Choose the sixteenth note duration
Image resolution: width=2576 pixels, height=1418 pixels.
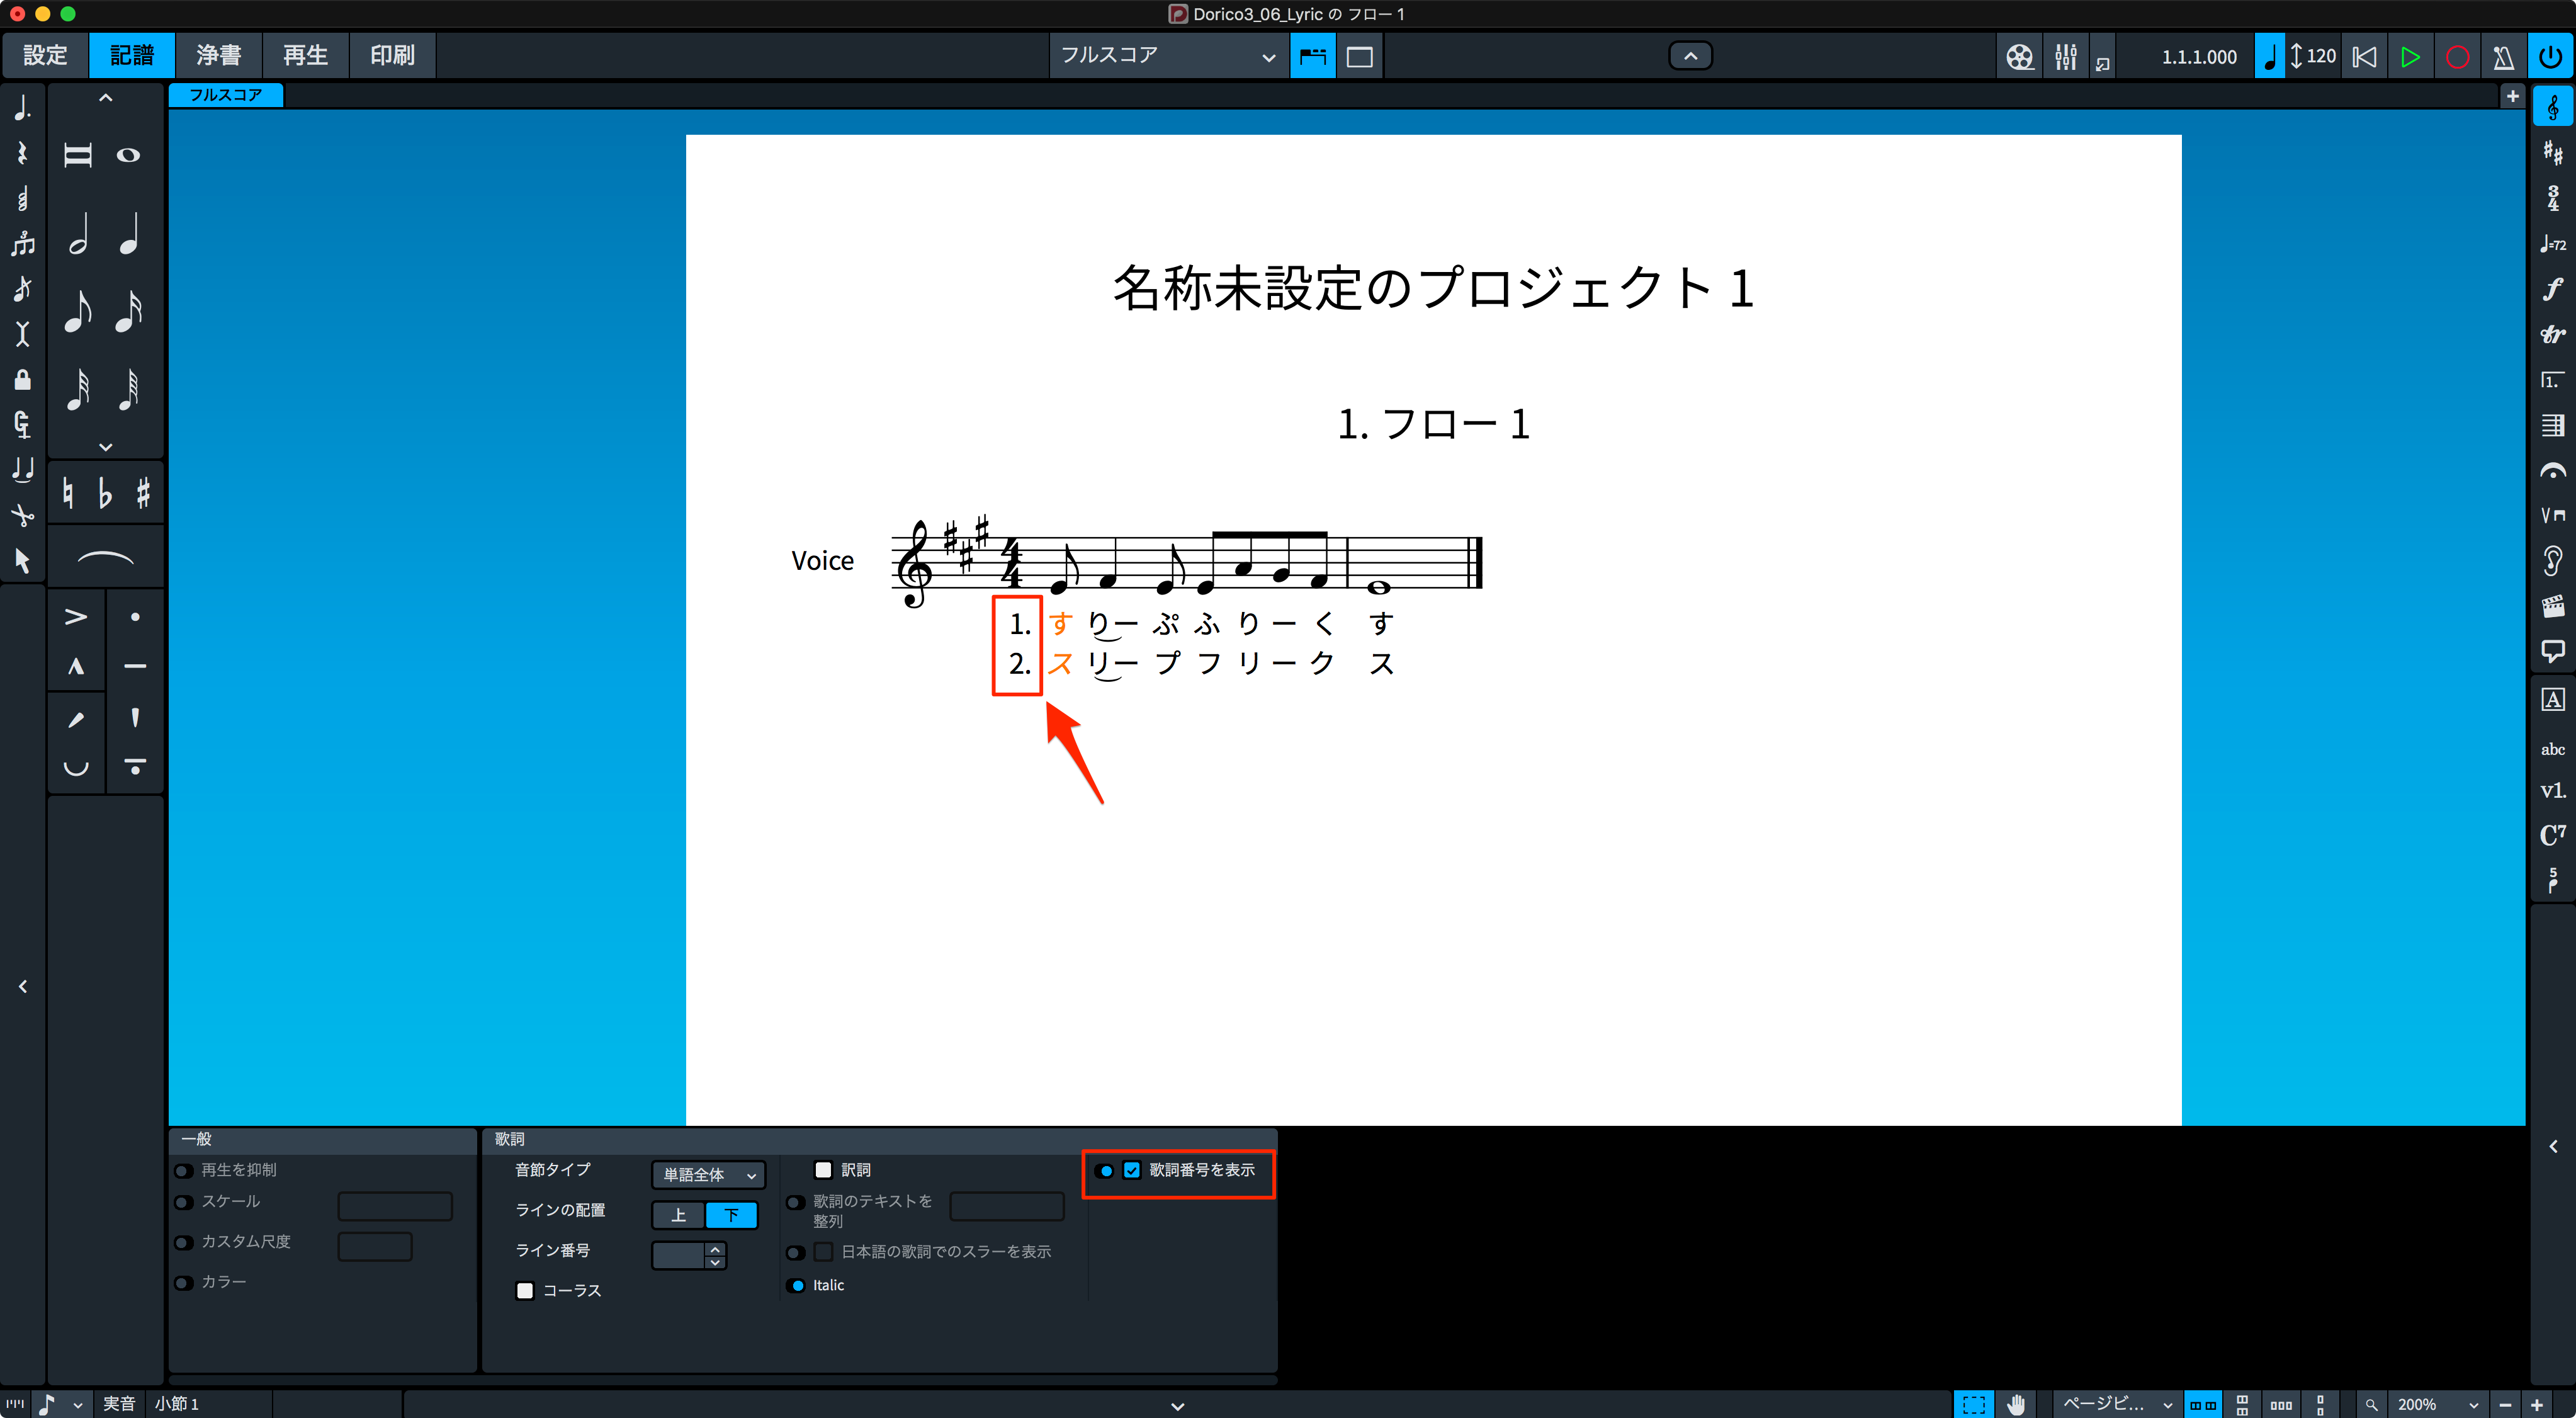pyautogui.click(x=128, y=311)
